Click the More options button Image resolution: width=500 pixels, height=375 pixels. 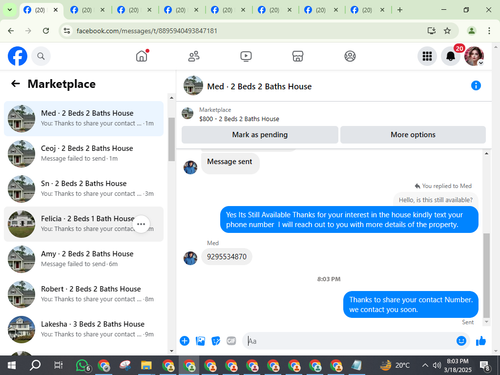click(413, 135)
